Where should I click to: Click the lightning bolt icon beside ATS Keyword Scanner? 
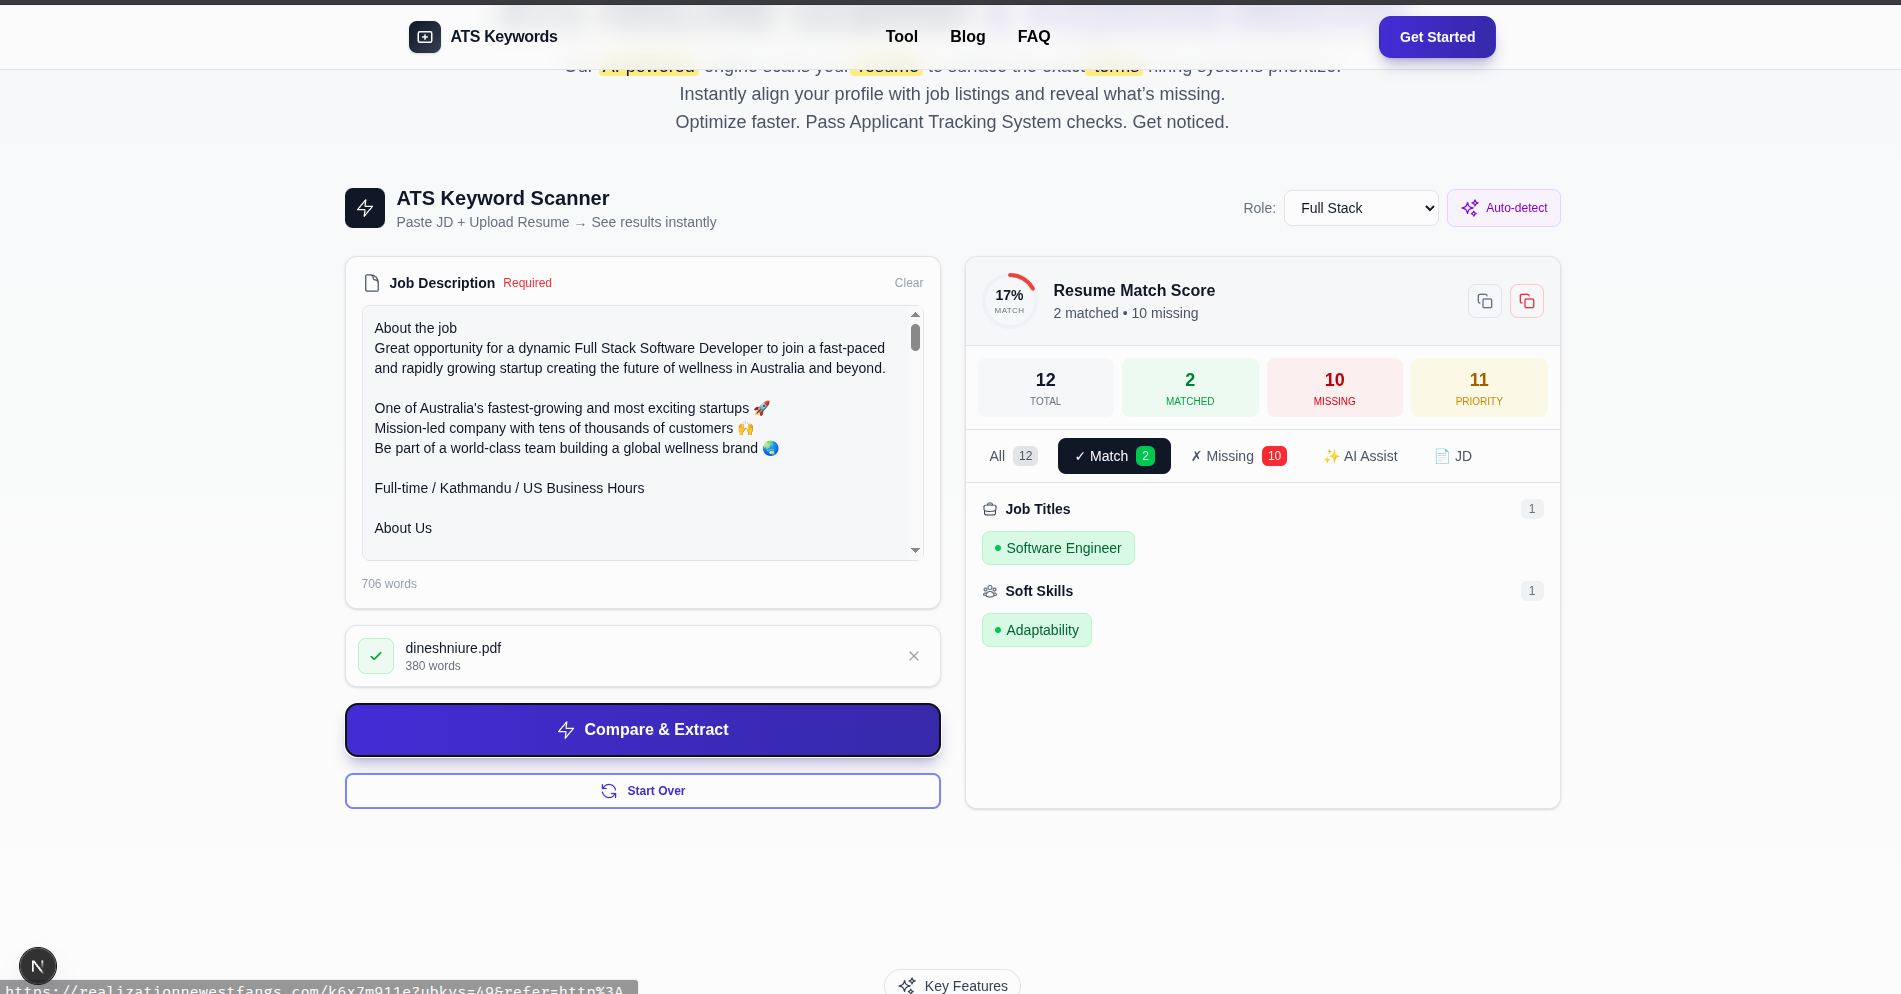365,208
